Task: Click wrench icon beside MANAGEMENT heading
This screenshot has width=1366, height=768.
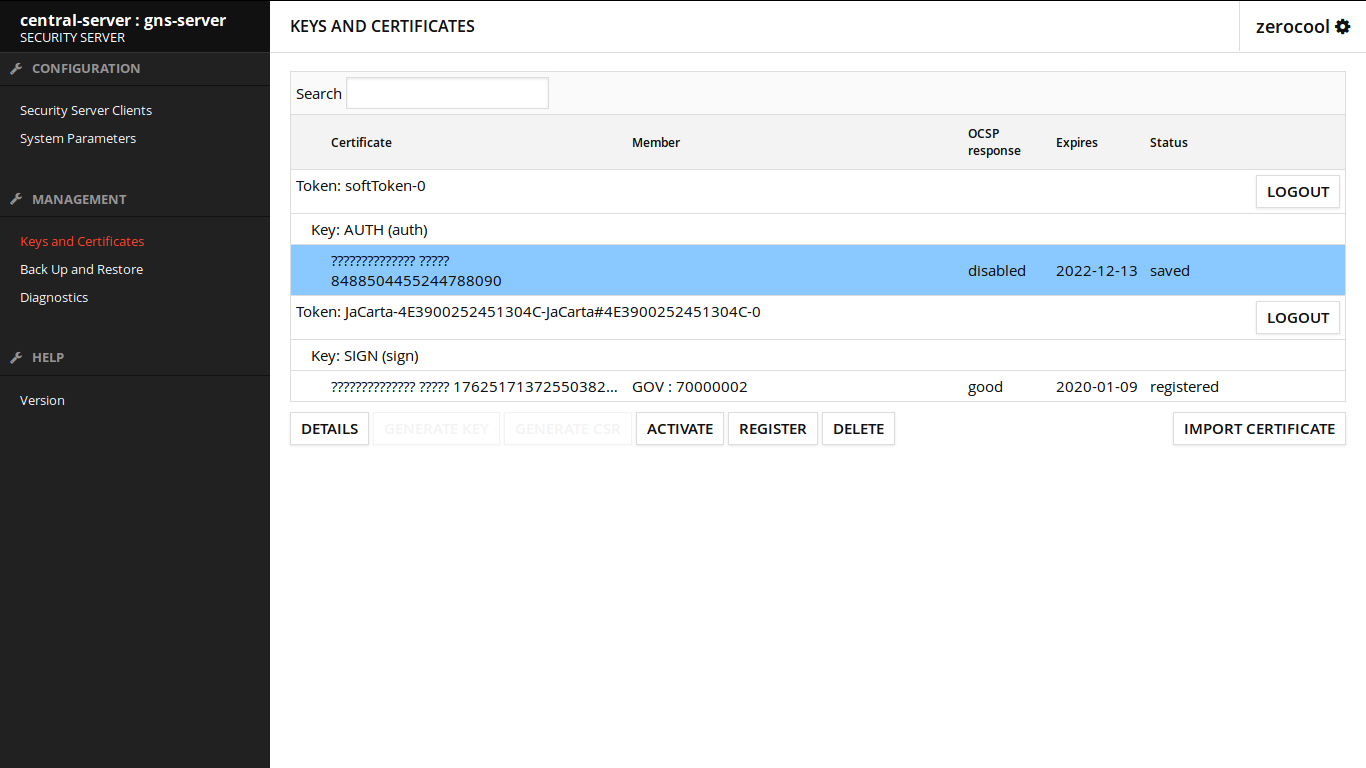Action: [16, 200]
